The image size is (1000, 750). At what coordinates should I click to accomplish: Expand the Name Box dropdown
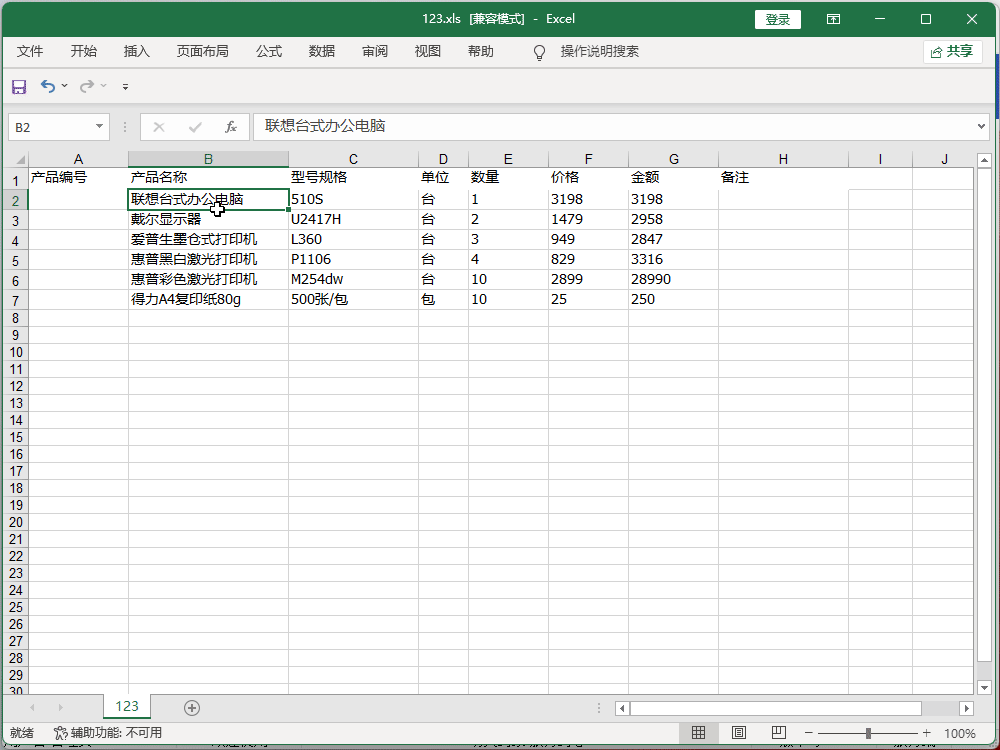click(x=99, y=126)
